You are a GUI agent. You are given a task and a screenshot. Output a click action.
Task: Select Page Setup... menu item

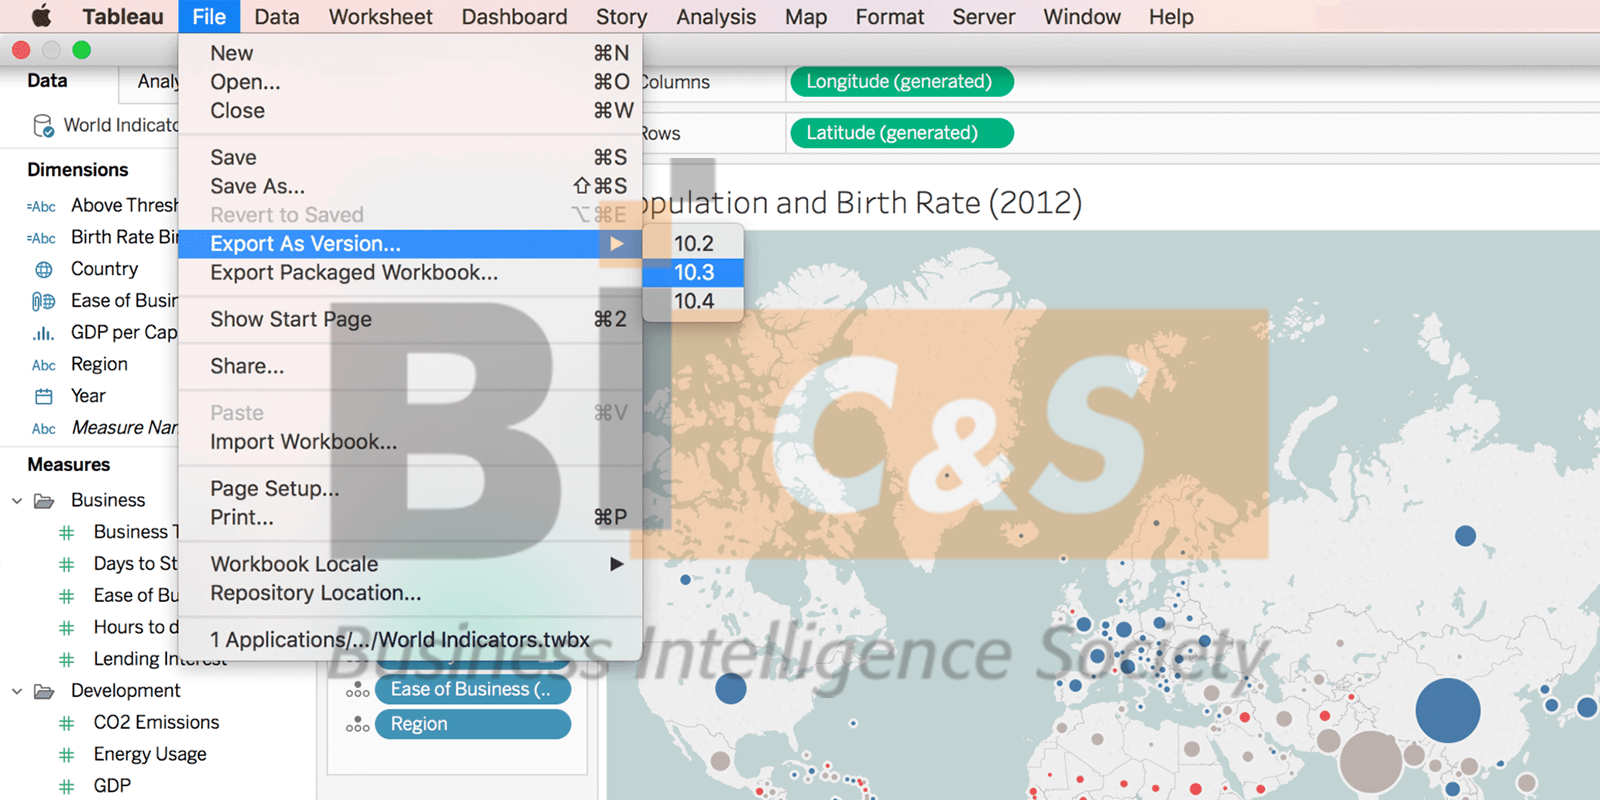(x=410, y=489)
